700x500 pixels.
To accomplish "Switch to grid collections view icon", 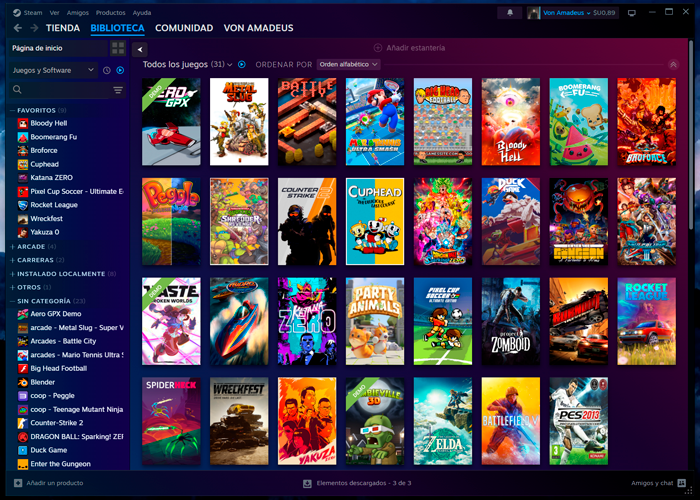I will 118,48.
